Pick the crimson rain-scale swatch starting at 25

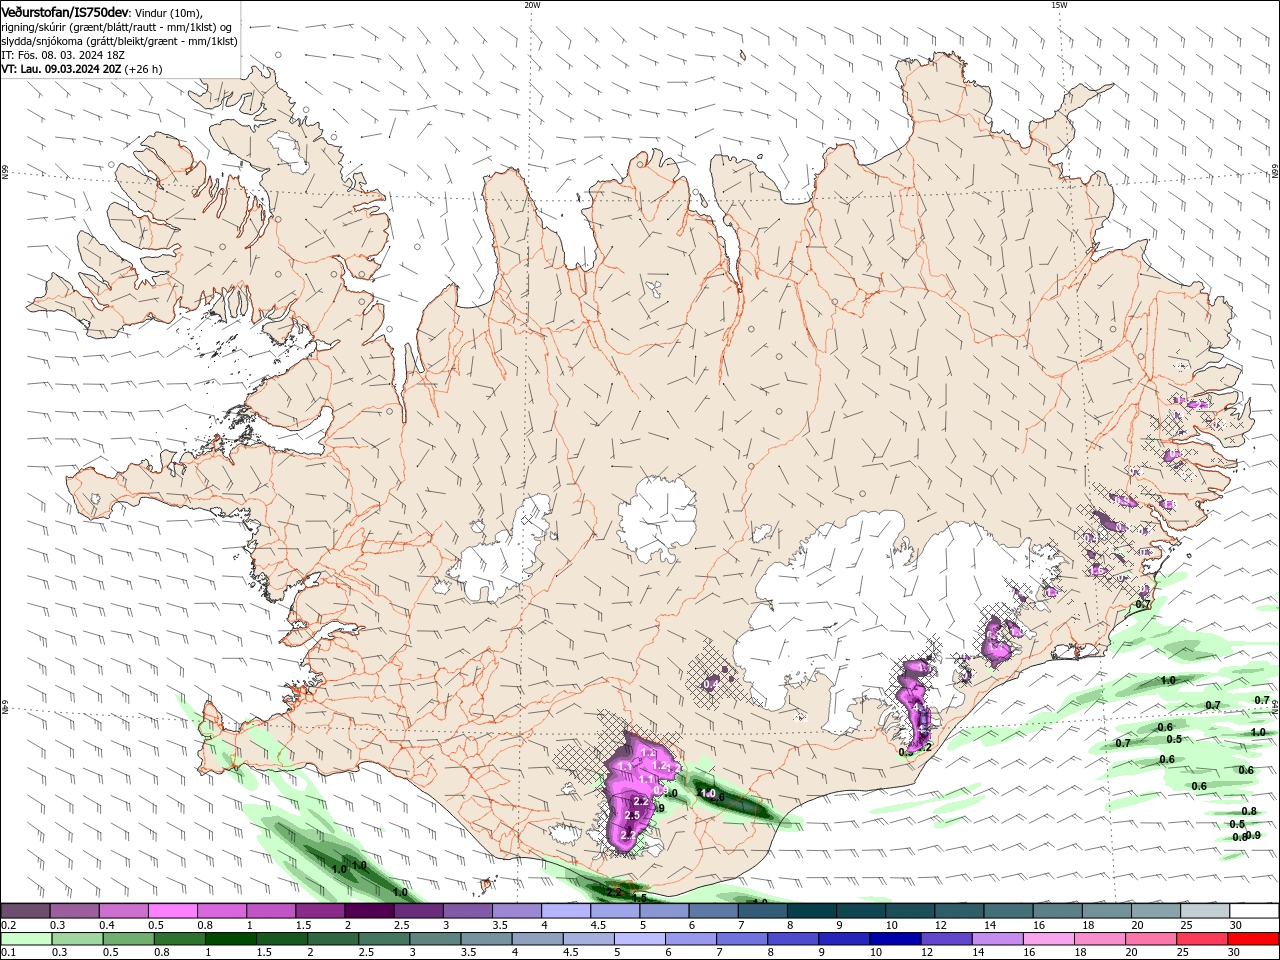point(1203,939)
